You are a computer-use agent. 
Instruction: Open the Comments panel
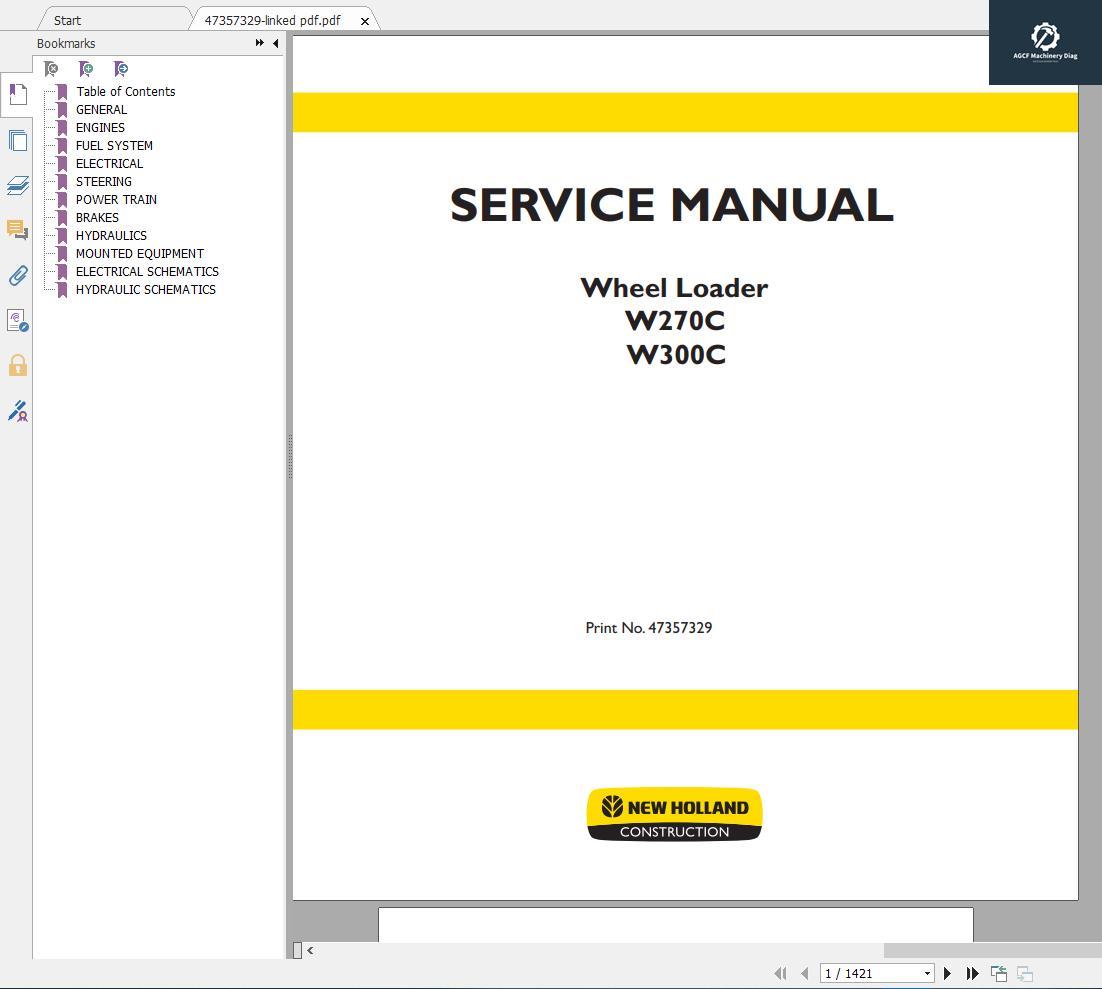coord(17,230)
